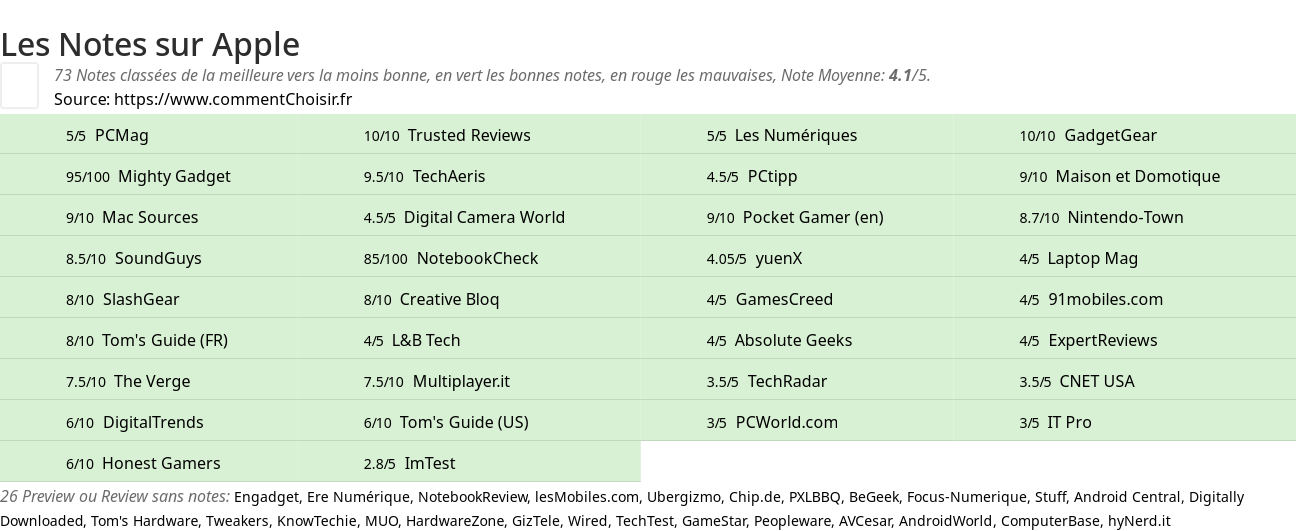Screen dimensions: 1296x531
Task: Open the Ubergizmo preview link
Action: click(683, 497)
